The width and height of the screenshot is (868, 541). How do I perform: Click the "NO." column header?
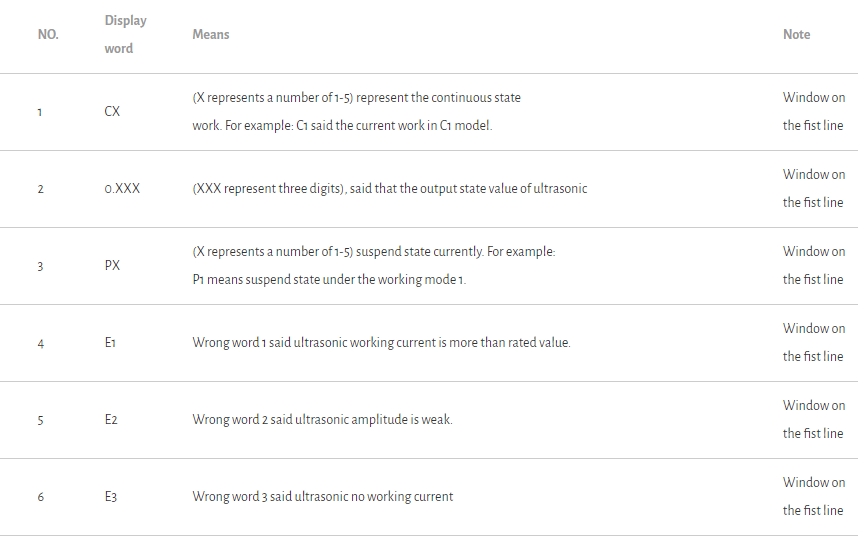tap(48, 35)
